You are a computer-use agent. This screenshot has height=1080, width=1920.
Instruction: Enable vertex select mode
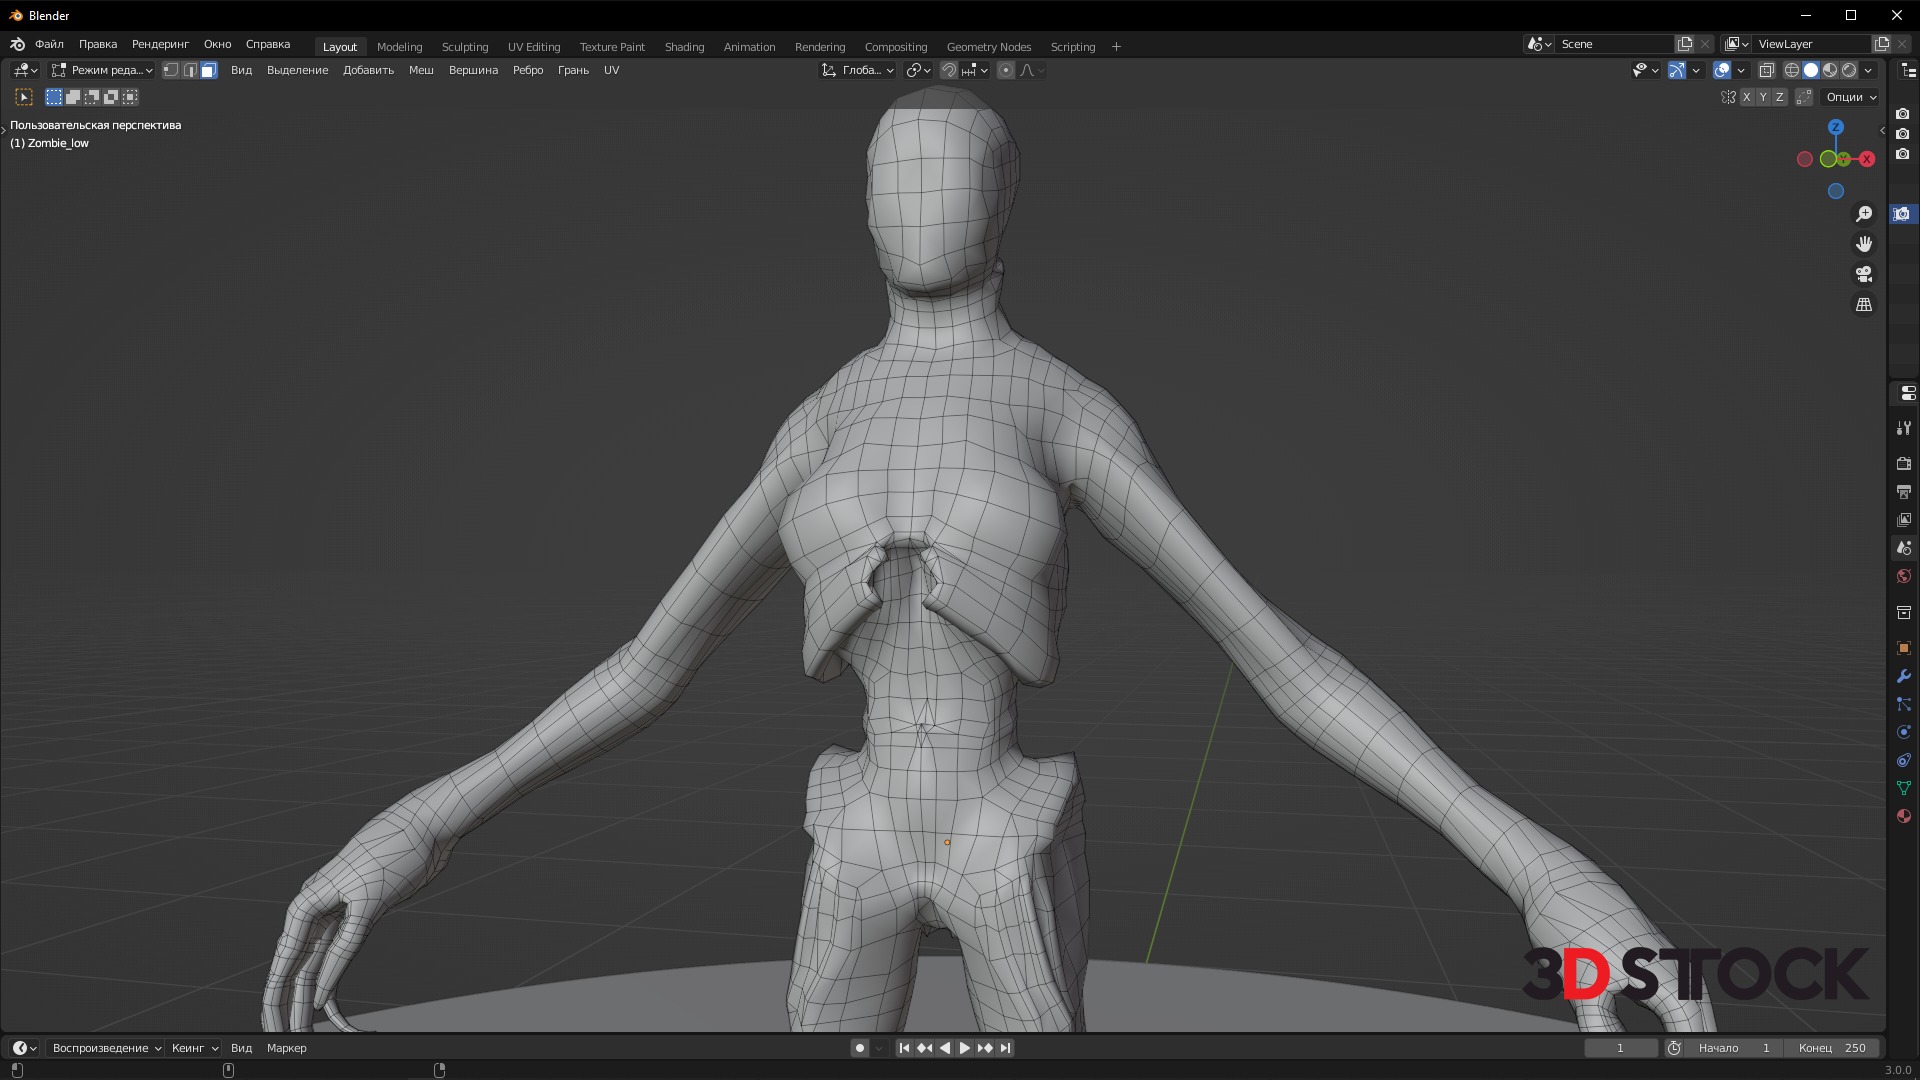tap(171, 70)
